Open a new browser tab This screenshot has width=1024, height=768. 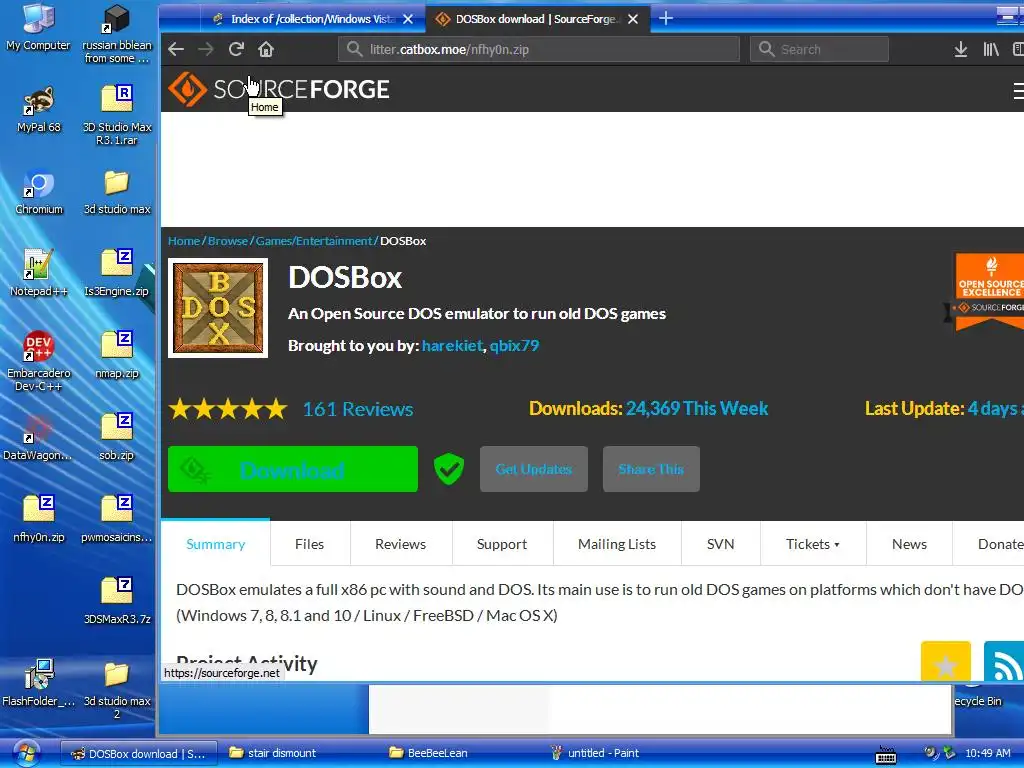(x=665, y=18)
